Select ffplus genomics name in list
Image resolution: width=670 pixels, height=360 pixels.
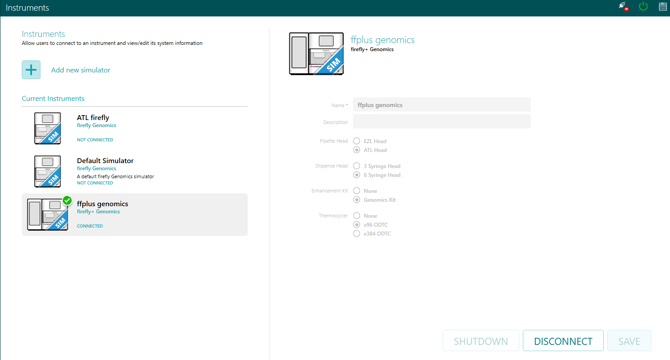[x=103, y=204]
